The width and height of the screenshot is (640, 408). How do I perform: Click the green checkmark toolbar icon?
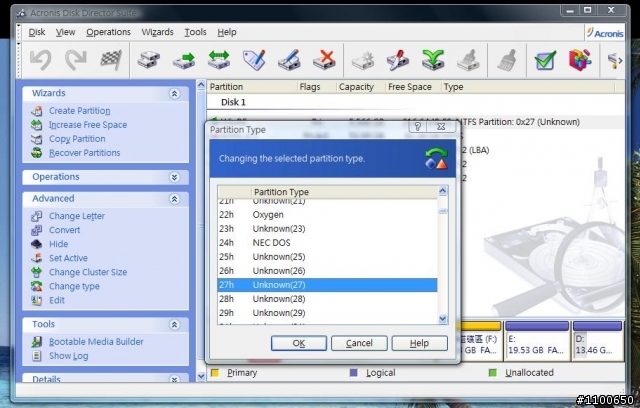[x=545, y=60]
